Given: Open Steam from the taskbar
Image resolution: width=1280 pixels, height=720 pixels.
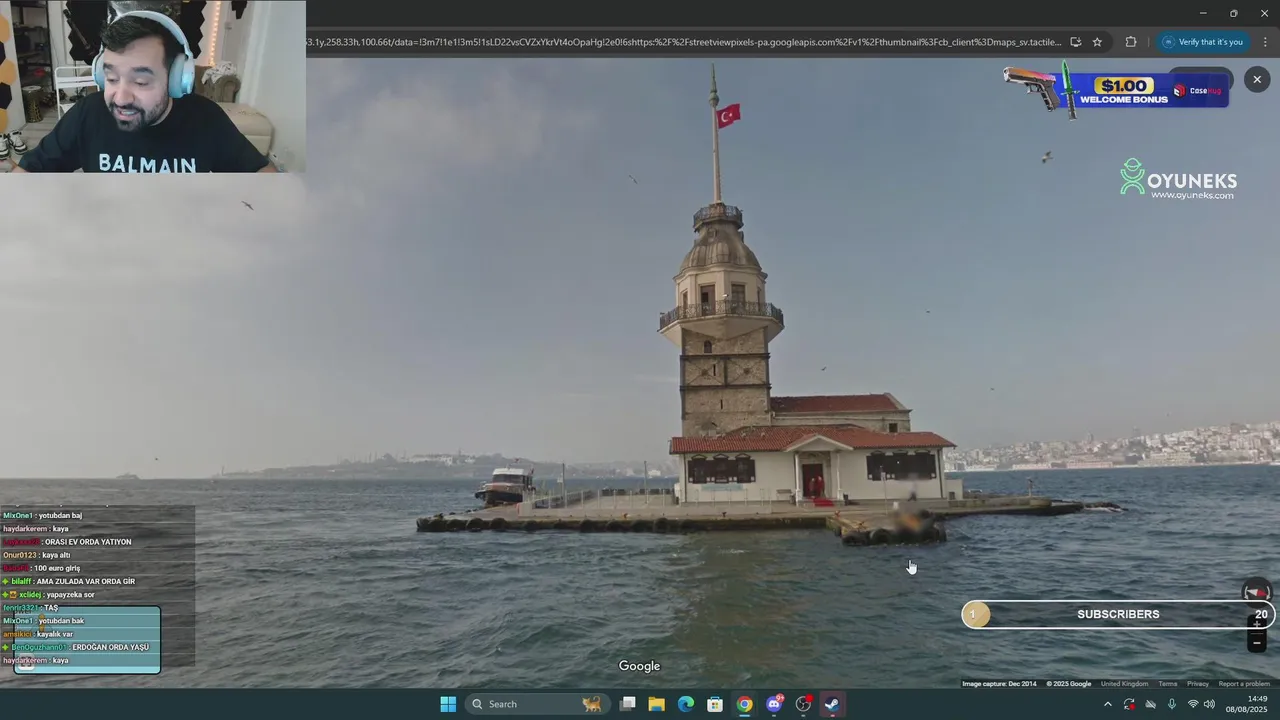Looking at the screenshot, I should pos(832,704).
